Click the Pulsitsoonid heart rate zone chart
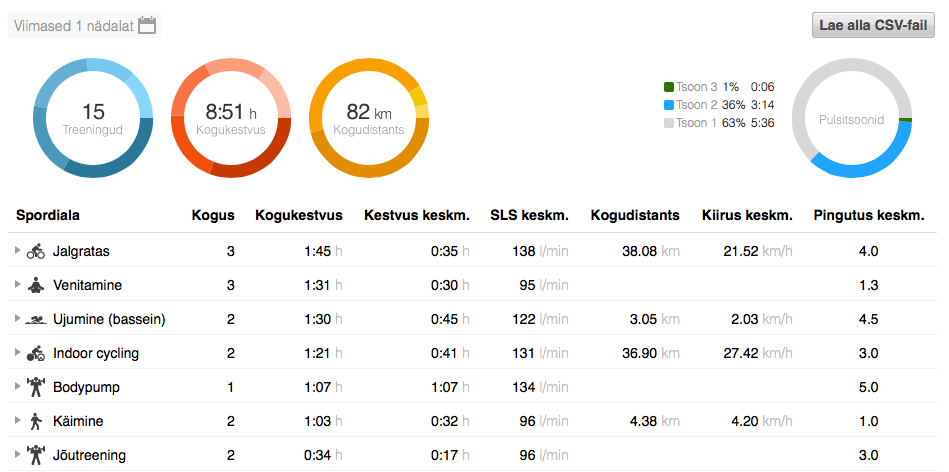The width and height of the screenshot is (949, 472). [852, 118]
